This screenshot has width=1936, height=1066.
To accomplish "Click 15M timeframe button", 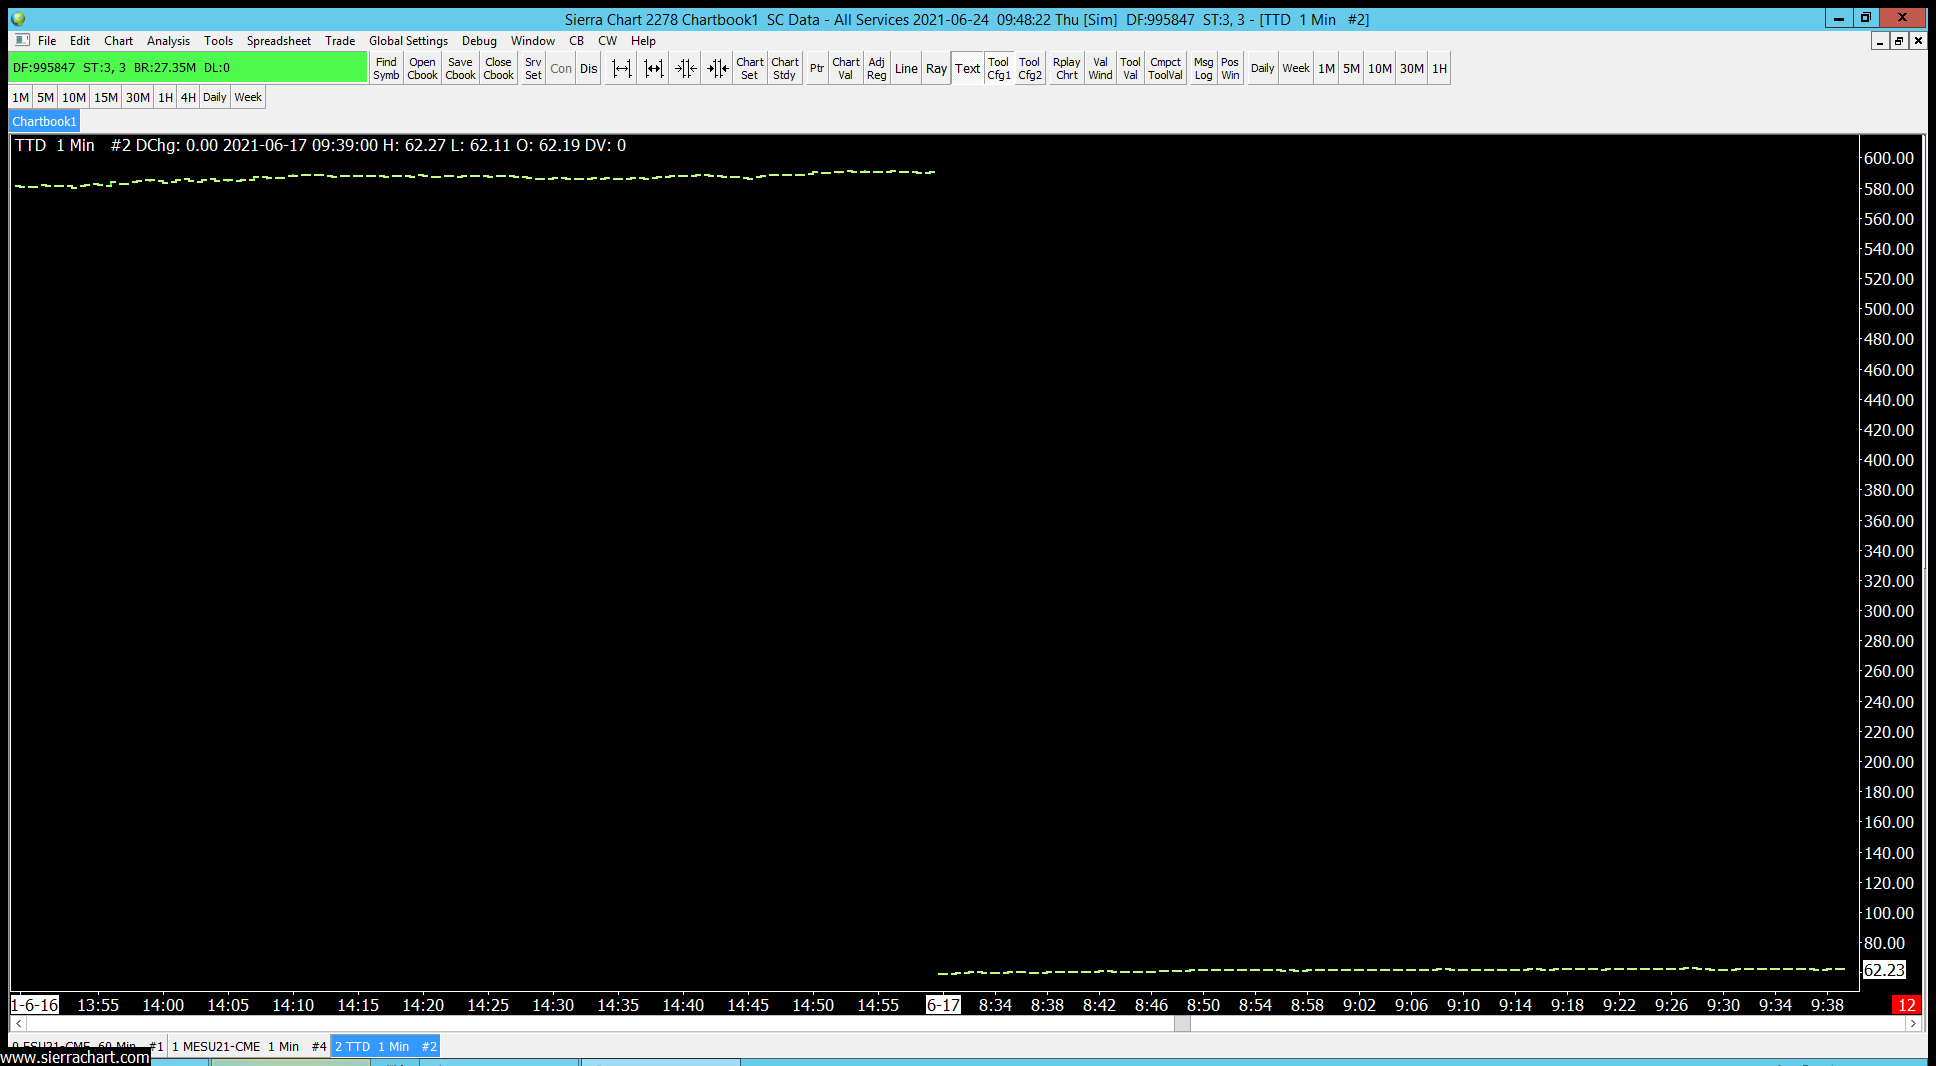I will [106, 97].
